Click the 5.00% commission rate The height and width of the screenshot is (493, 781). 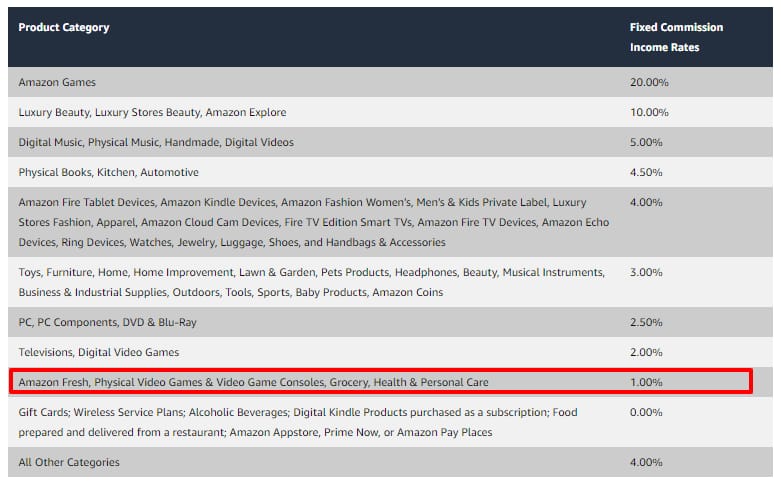(646, 142)
